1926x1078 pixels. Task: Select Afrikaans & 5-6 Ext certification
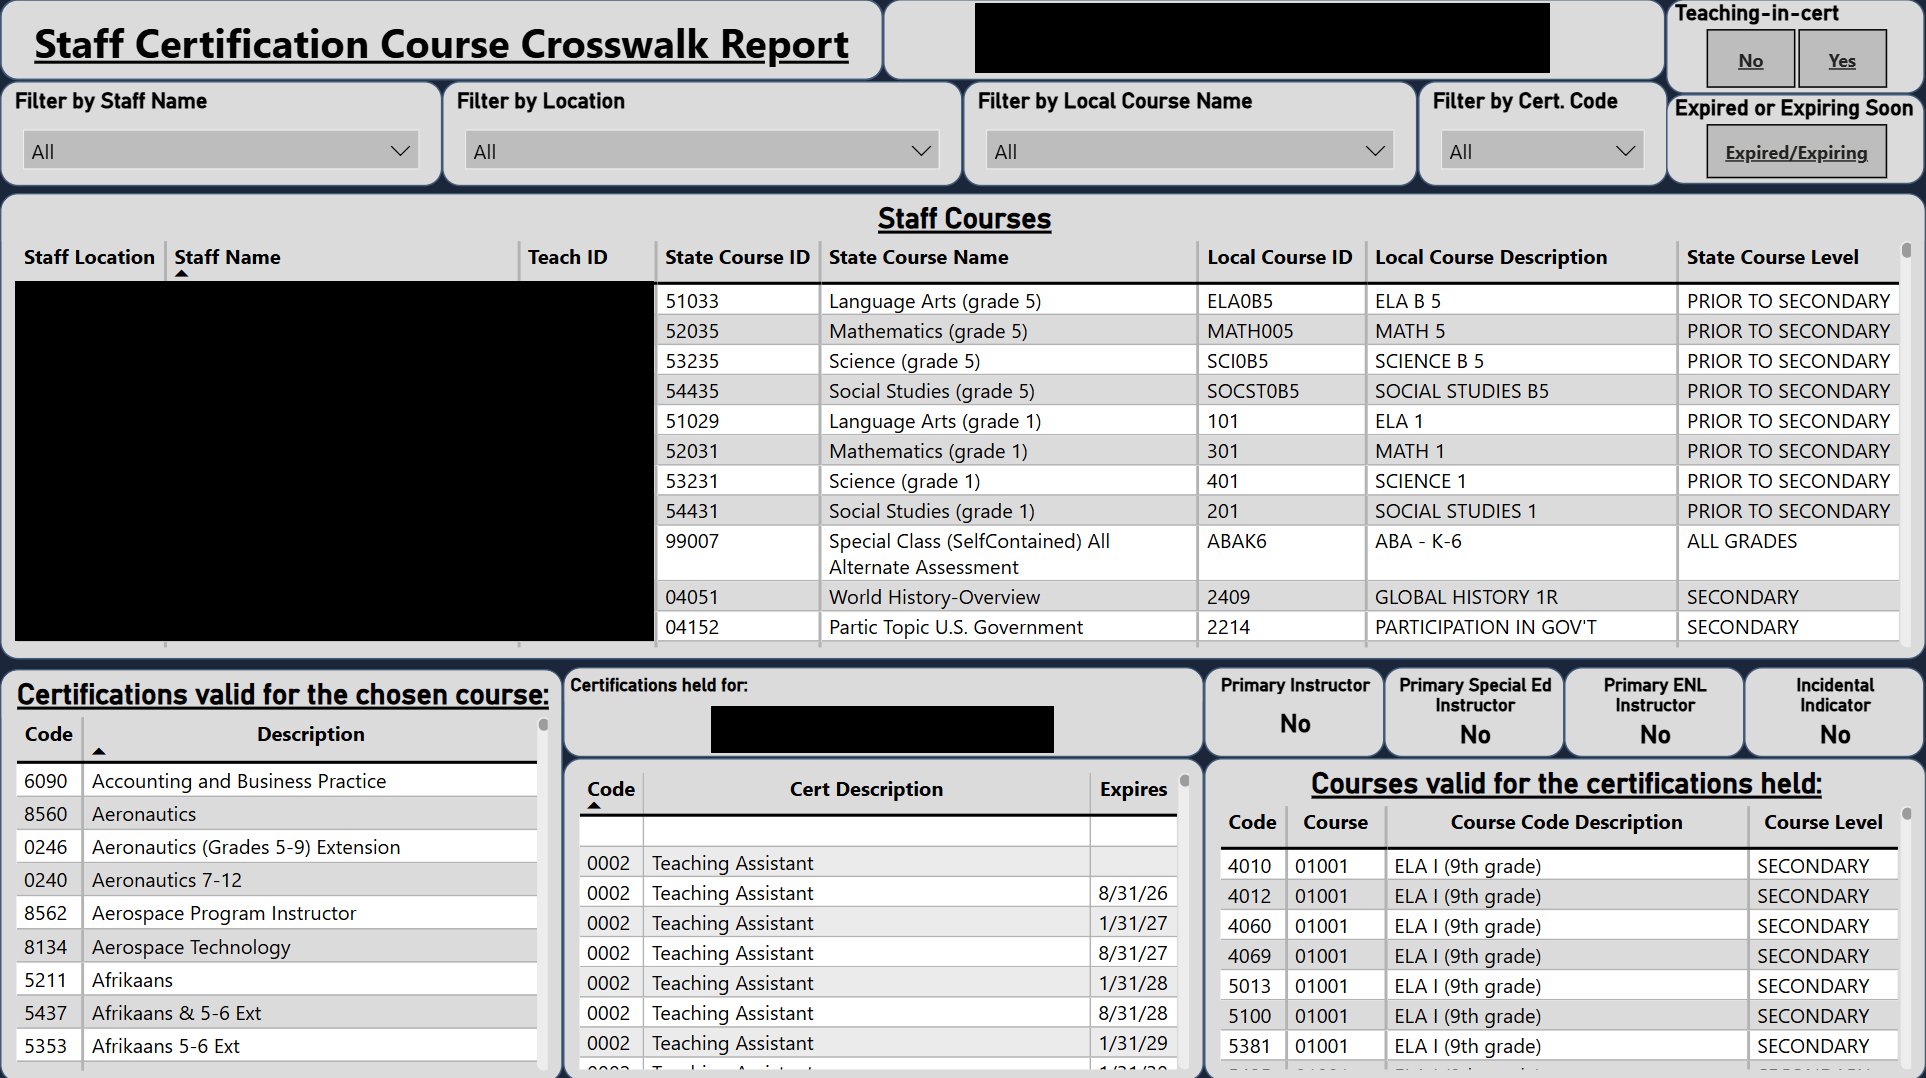click(x=176, y=1013)
